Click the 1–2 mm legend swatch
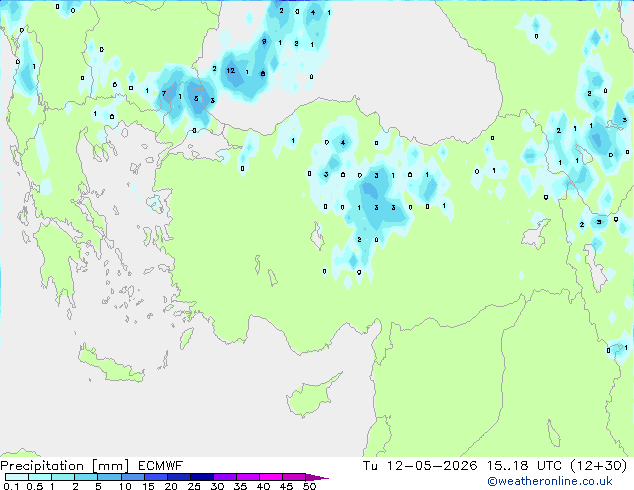634x490 pixels. [x=63, y=477]
